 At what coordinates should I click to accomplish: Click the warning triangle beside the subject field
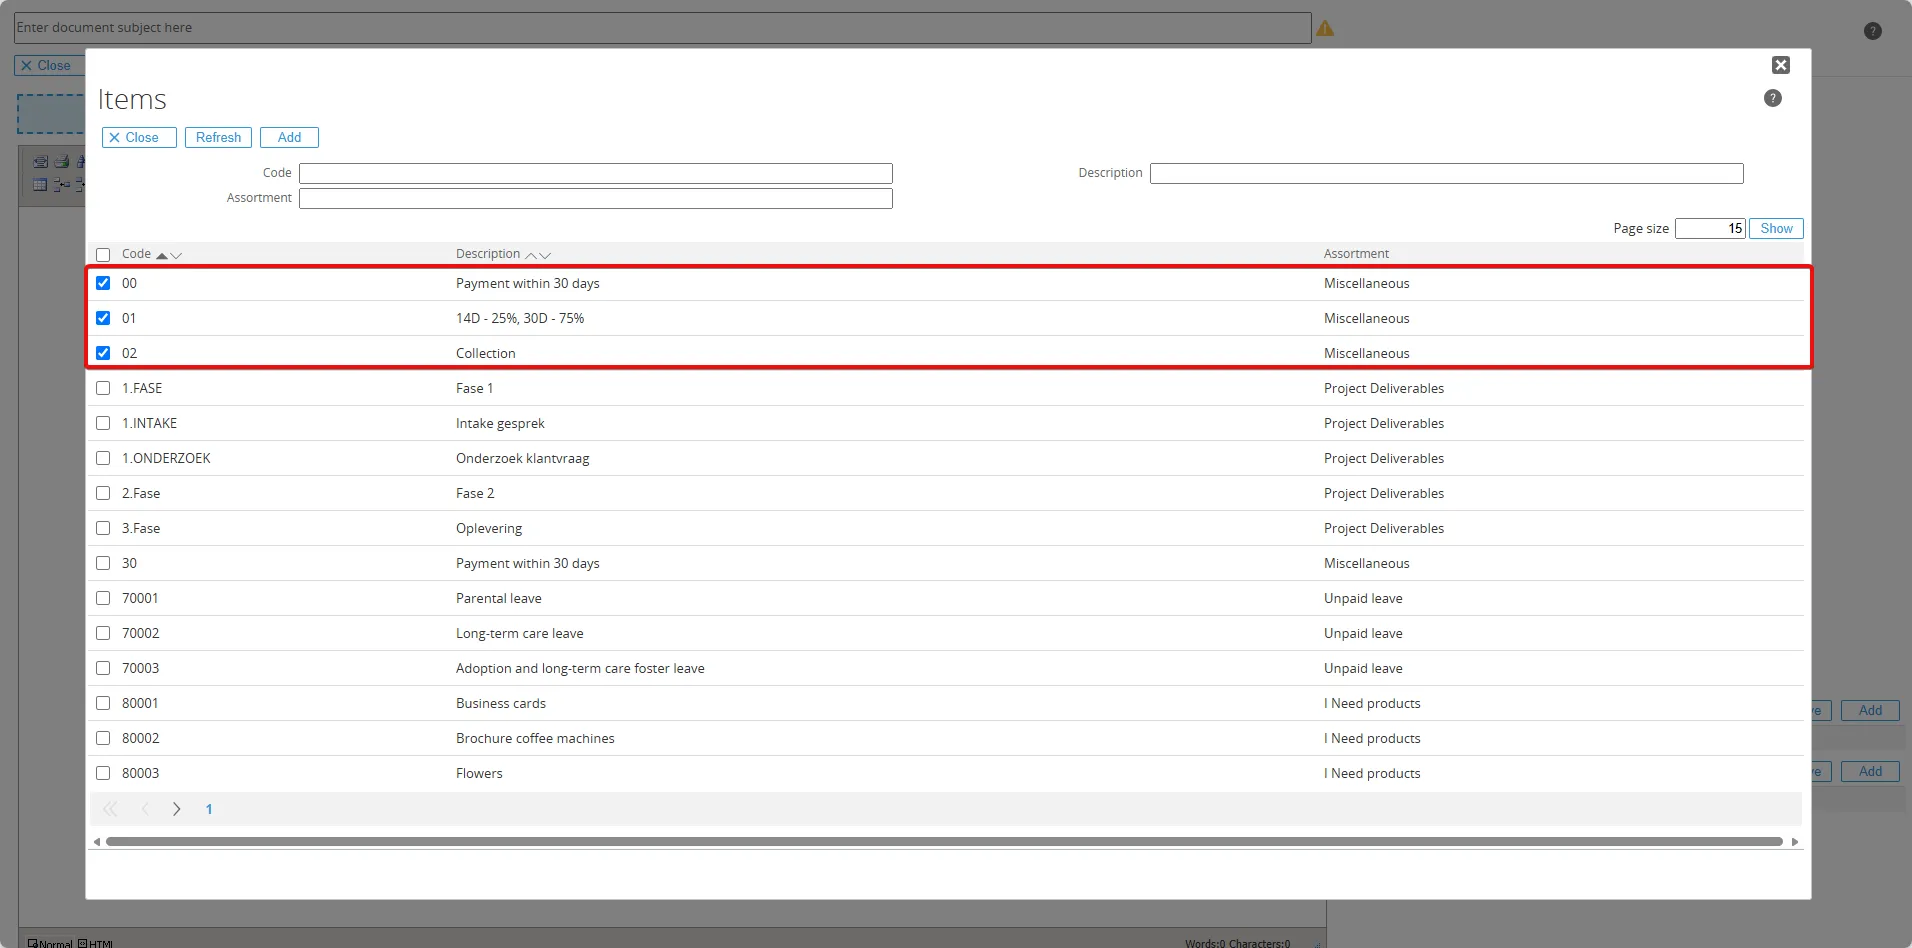point(1325,28)
